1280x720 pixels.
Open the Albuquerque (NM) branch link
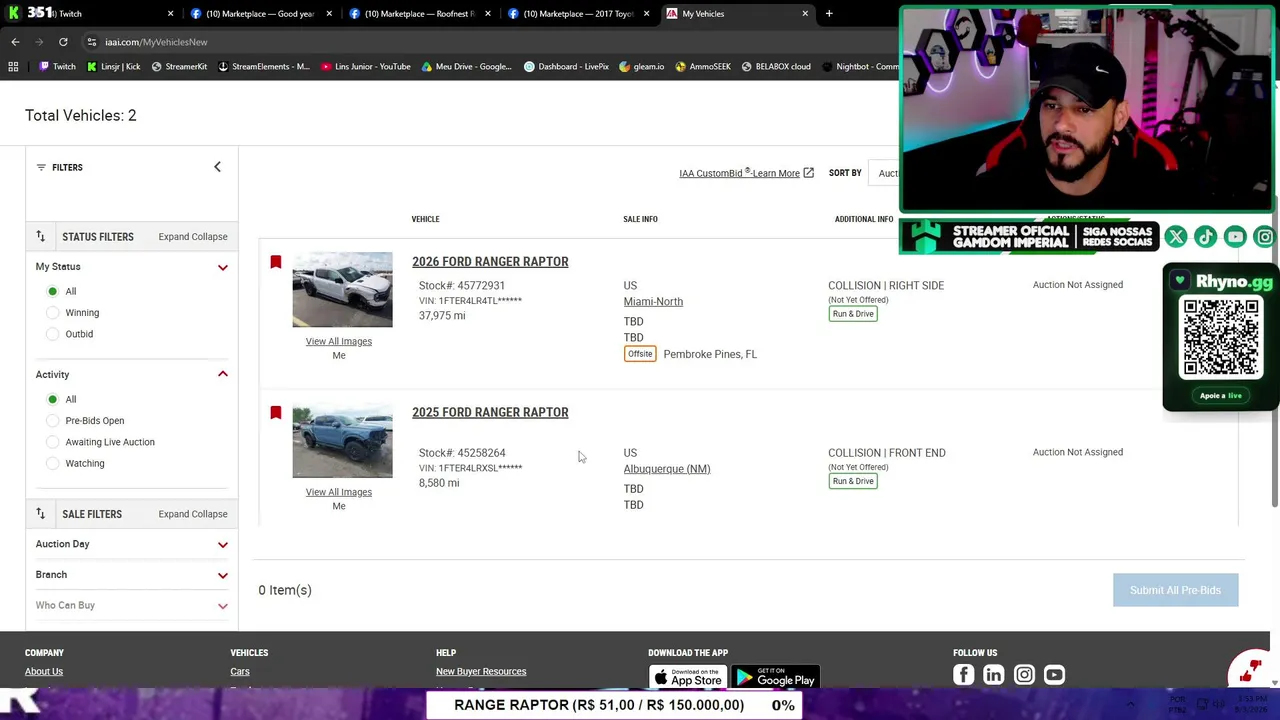(667, 469)
